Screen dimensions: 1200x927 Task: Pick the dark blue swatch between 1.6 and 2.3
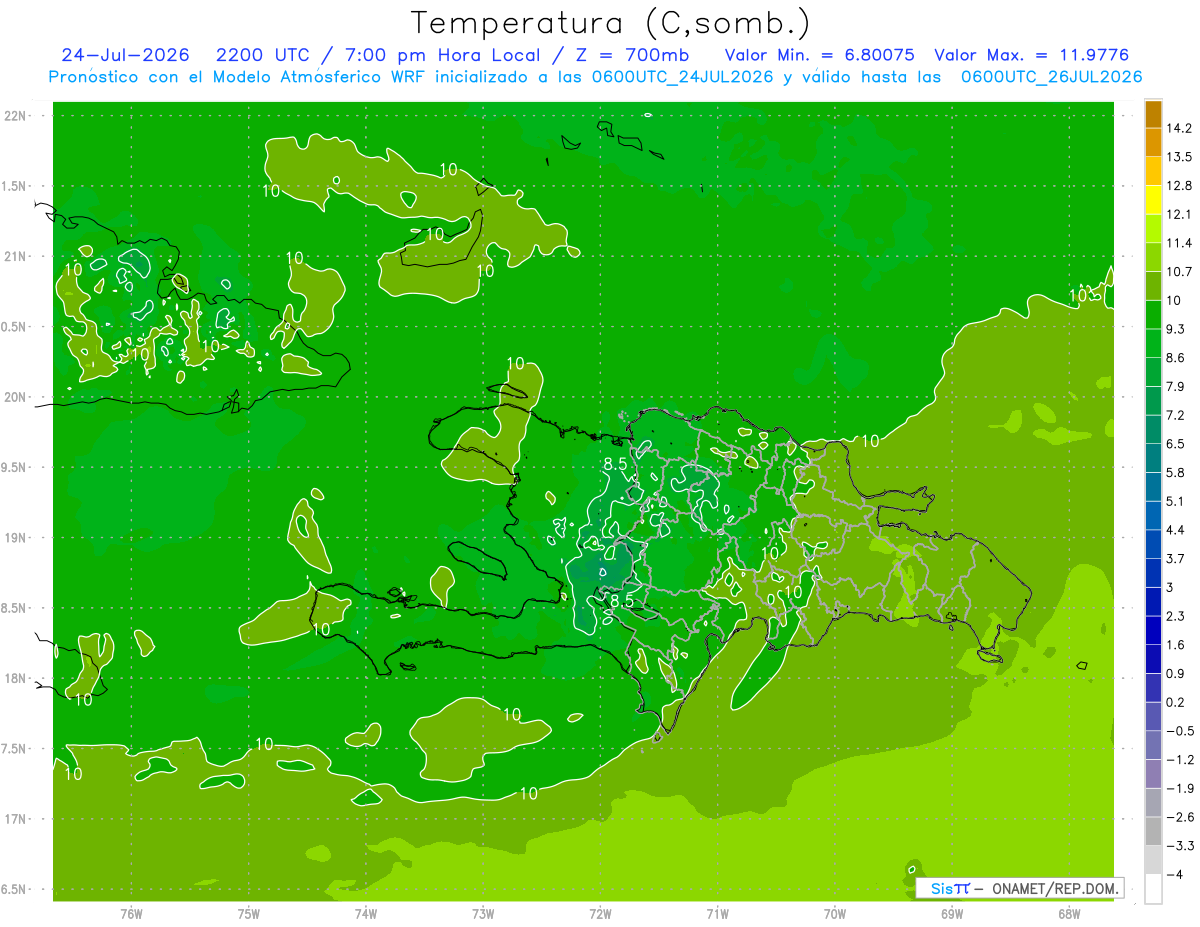click(1153, 631)
